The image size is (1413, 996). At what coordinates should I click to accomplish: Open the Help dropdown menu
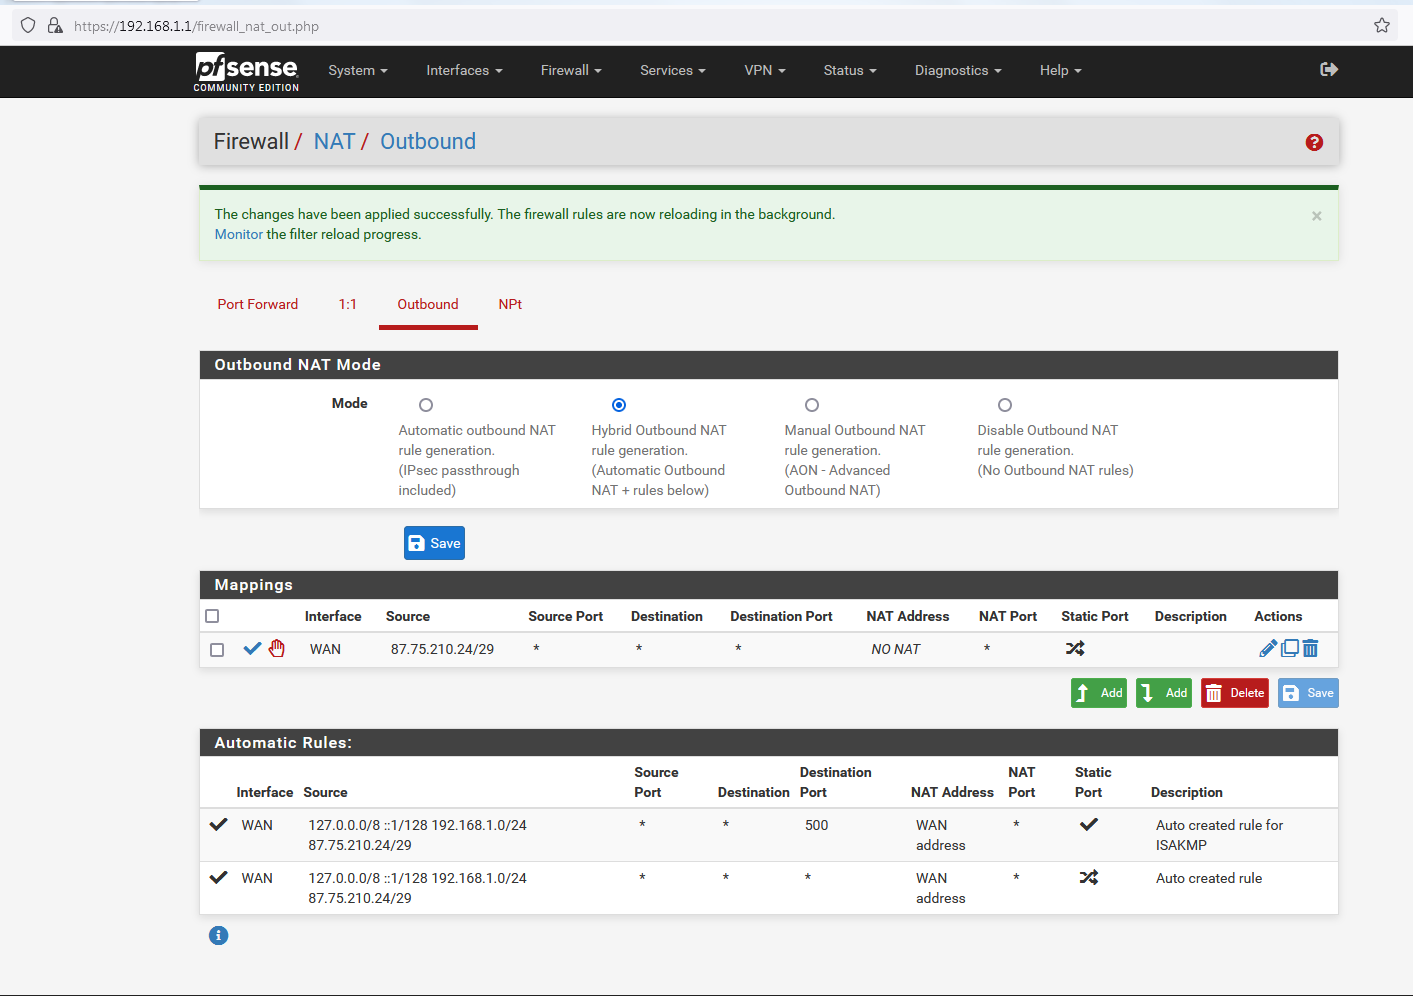click(1061, 71)
